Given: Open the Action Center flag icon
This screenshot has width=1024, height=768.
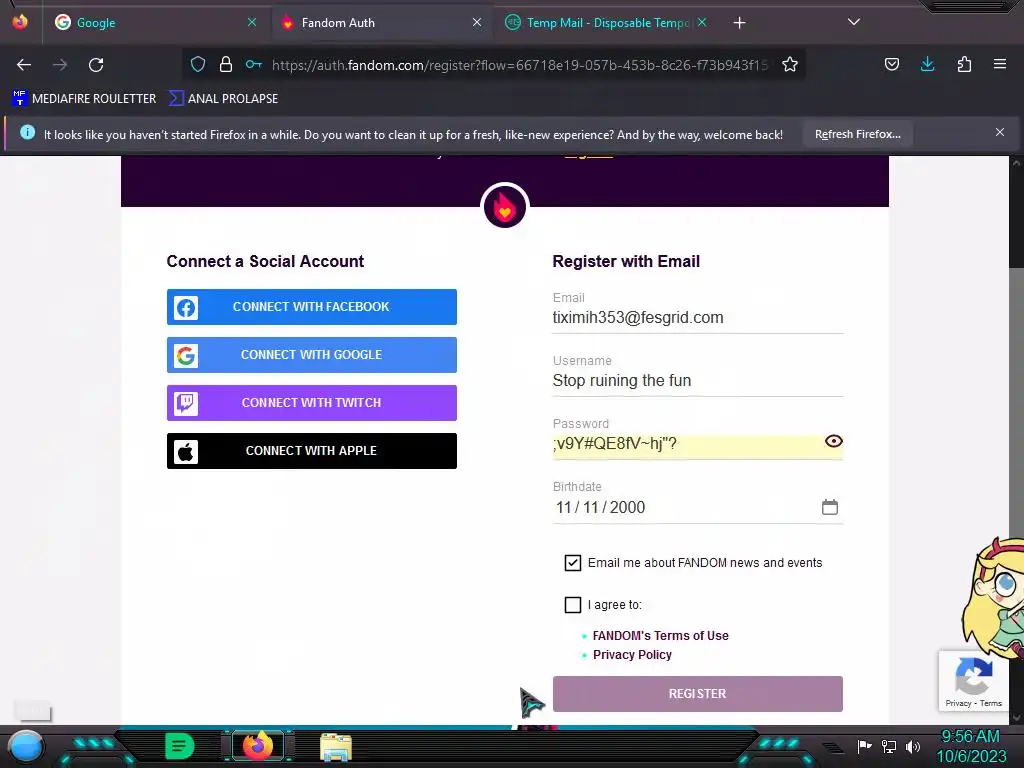Looking at the screenshot, I should tap(864, 746).
